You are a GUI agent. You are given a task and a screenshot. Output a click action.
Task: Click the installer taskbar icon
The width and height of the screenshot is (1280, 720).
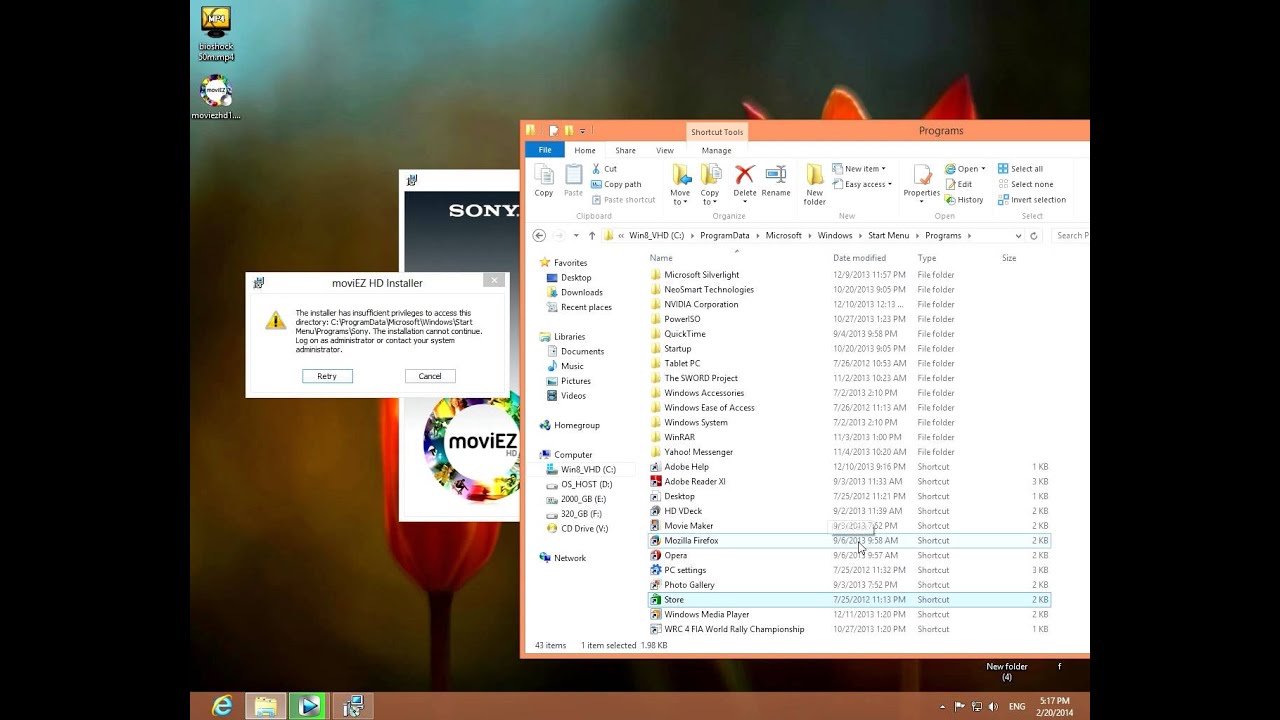(352, 706)
